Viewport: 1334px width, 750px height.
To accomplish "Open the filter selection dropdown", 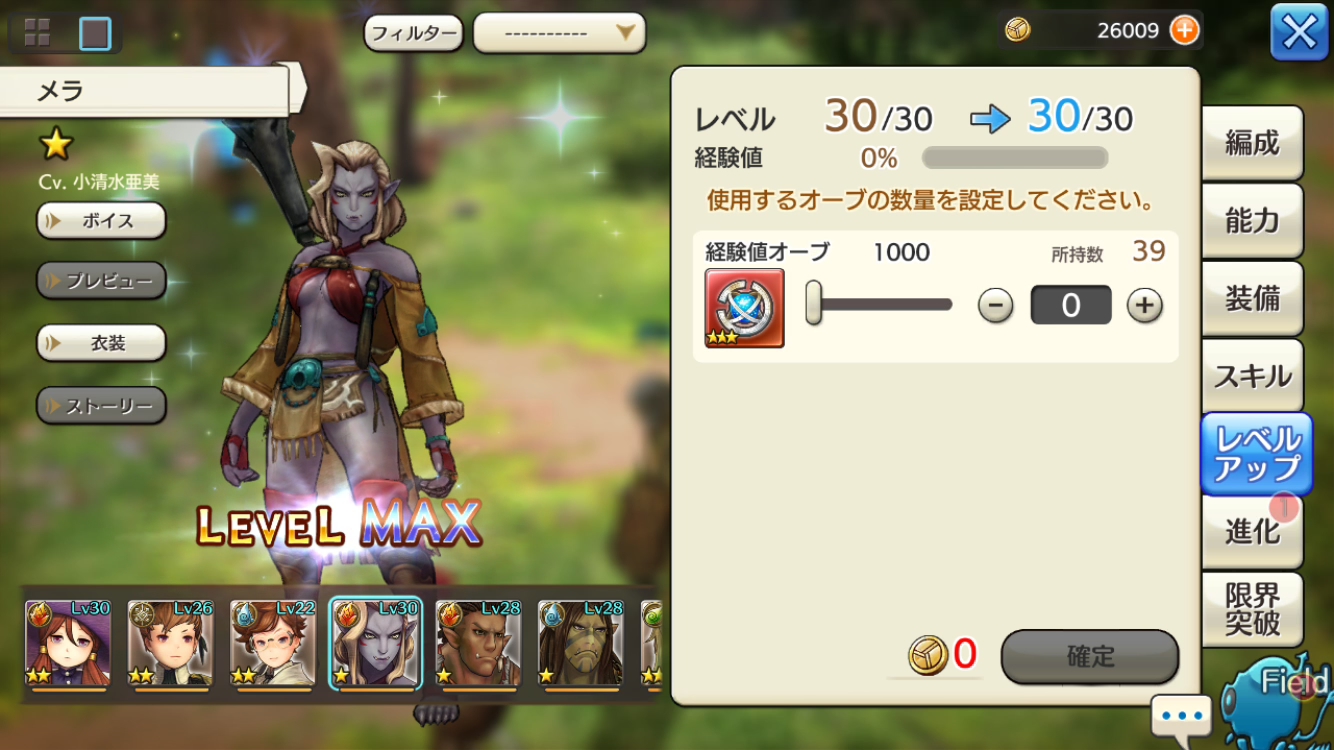I will (559, 33).
